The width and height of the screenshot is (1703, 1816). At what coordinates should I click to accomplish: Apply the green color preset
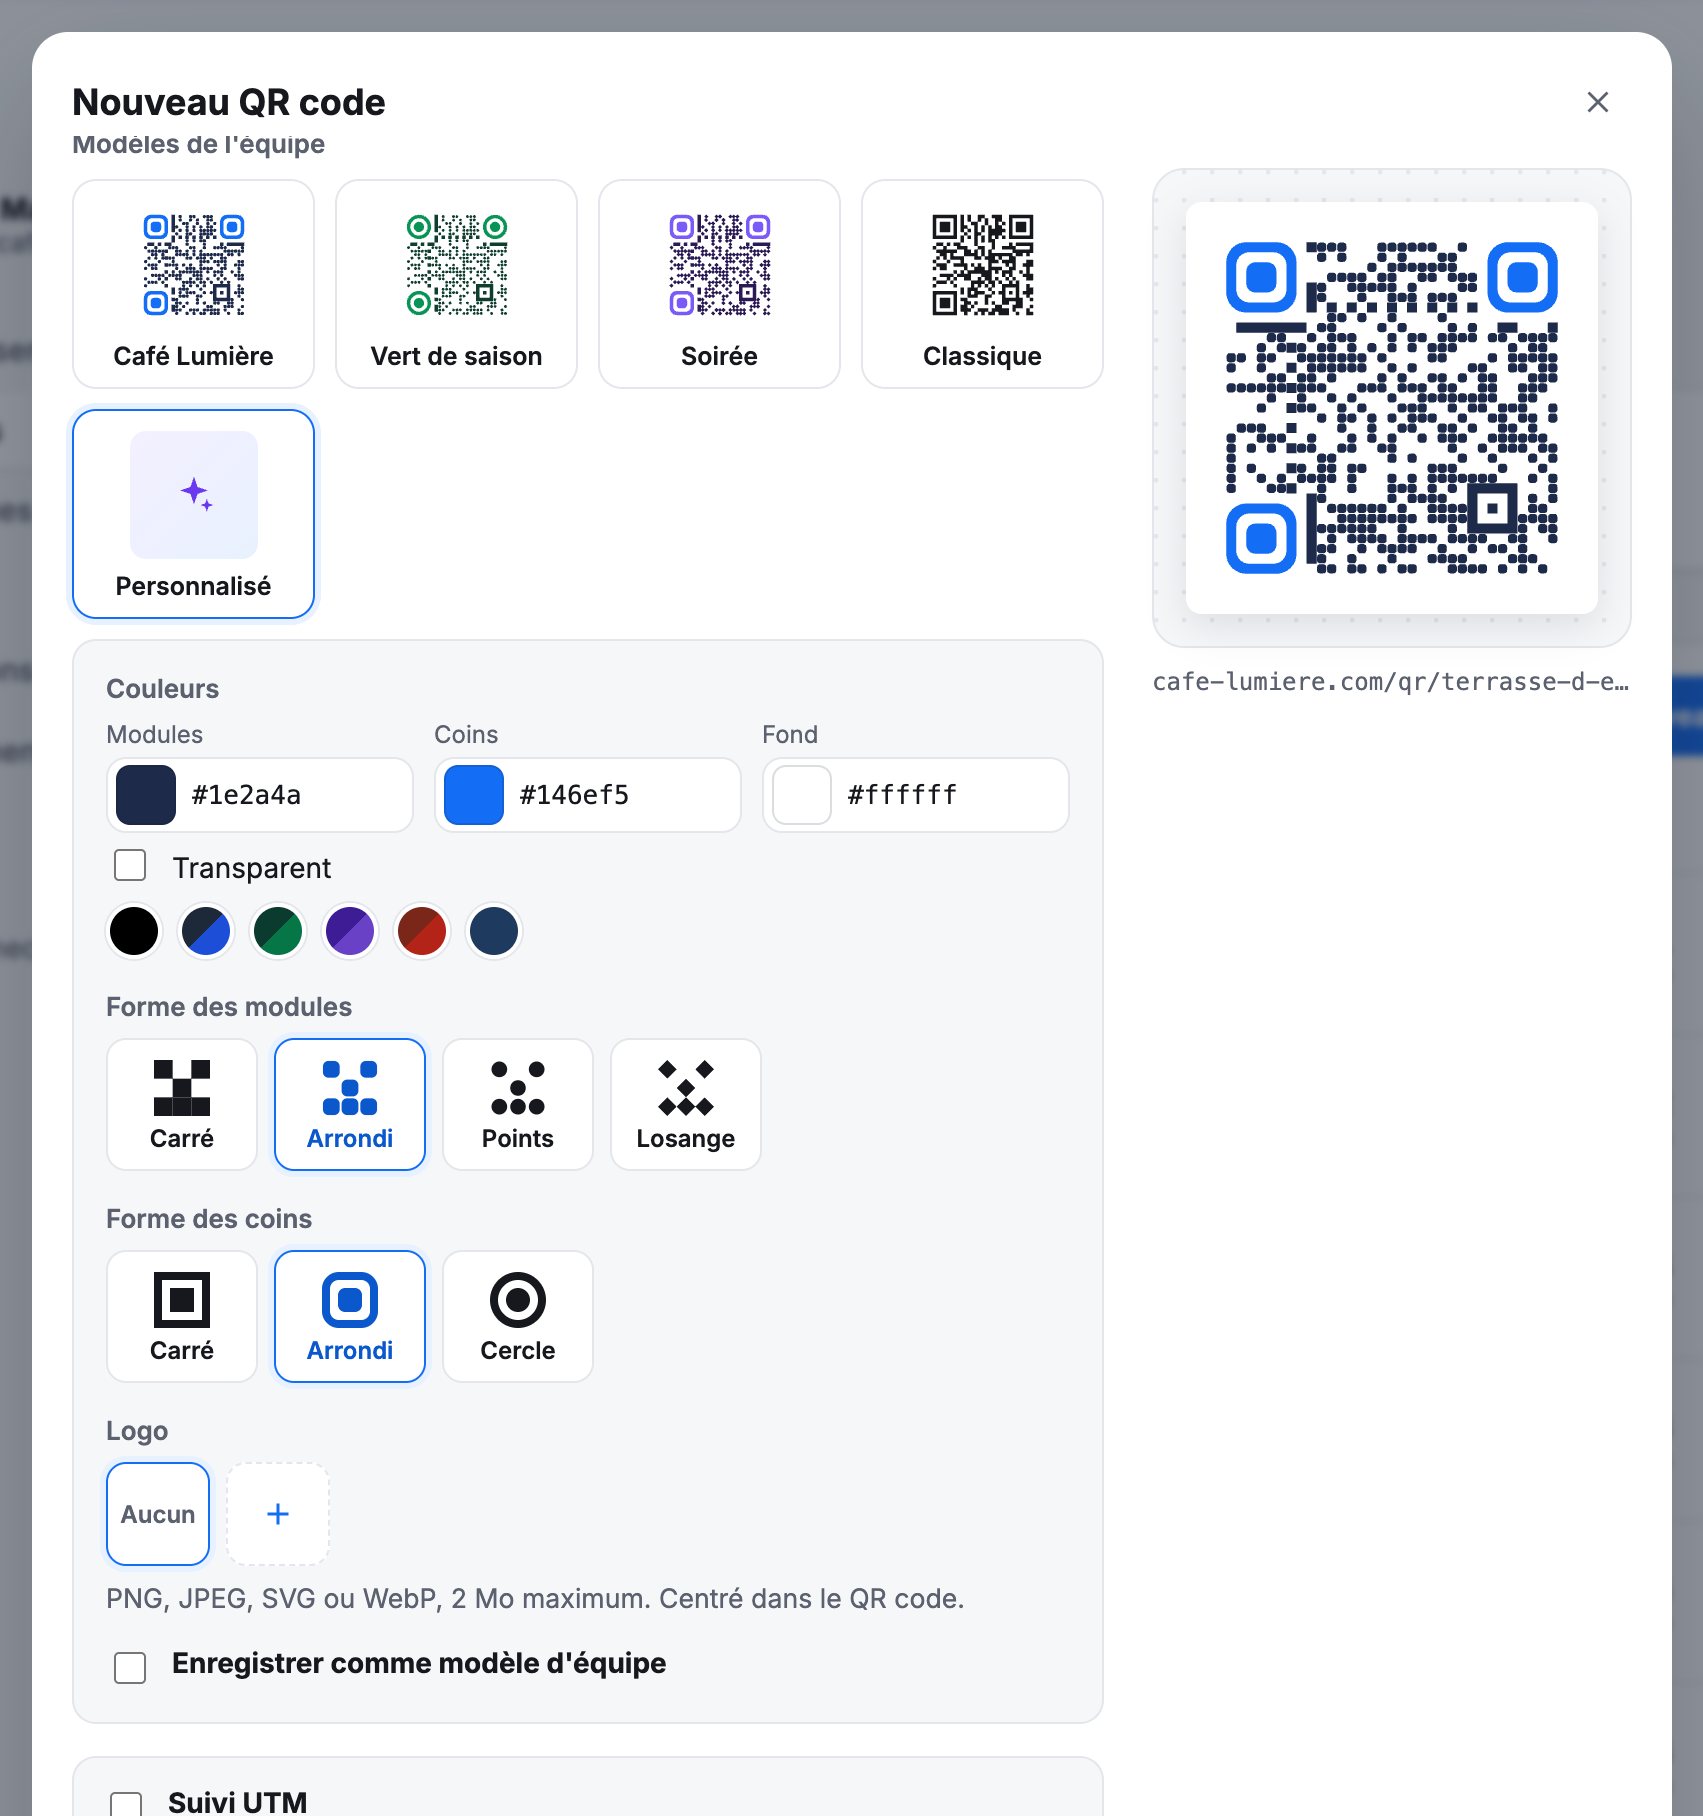(278, 931)
